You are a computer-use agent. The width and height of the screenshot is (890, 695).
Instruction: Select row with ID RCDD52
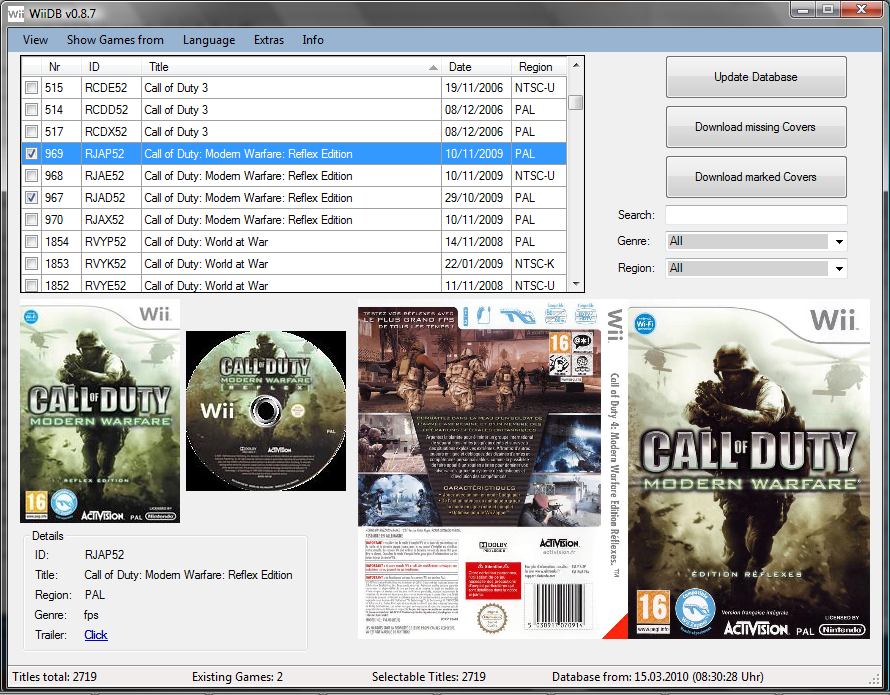click(294, 110)
